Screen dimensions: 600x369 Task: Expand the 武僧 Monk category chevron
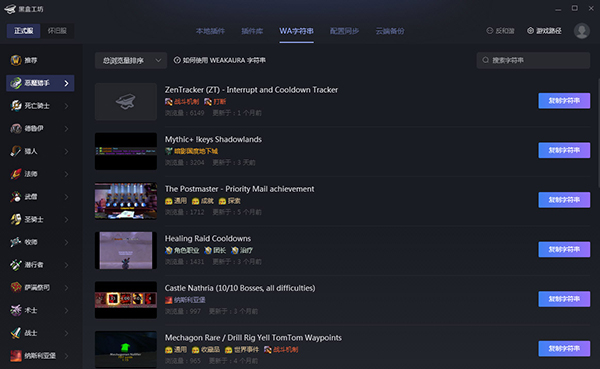click(x=67, y=197)
